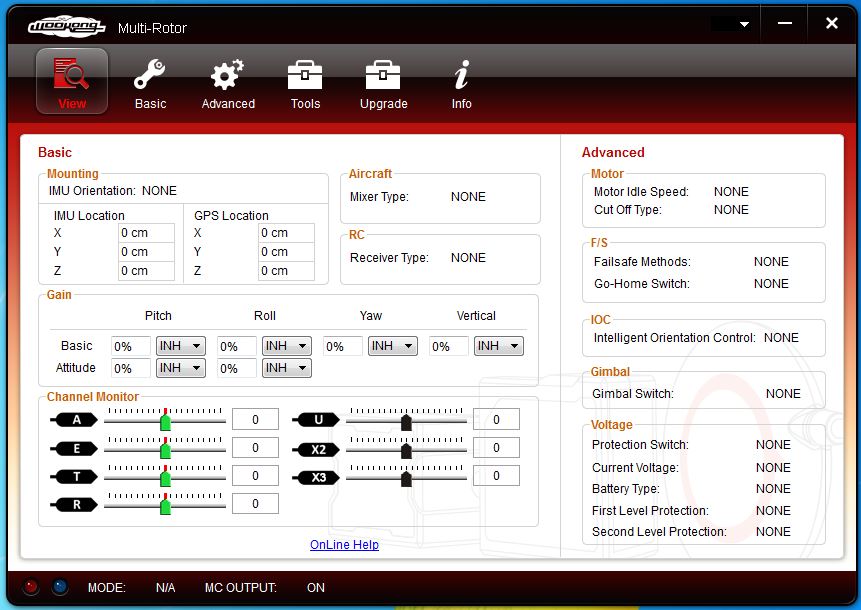Click the IMU Location X field

(x=146, y=233)
